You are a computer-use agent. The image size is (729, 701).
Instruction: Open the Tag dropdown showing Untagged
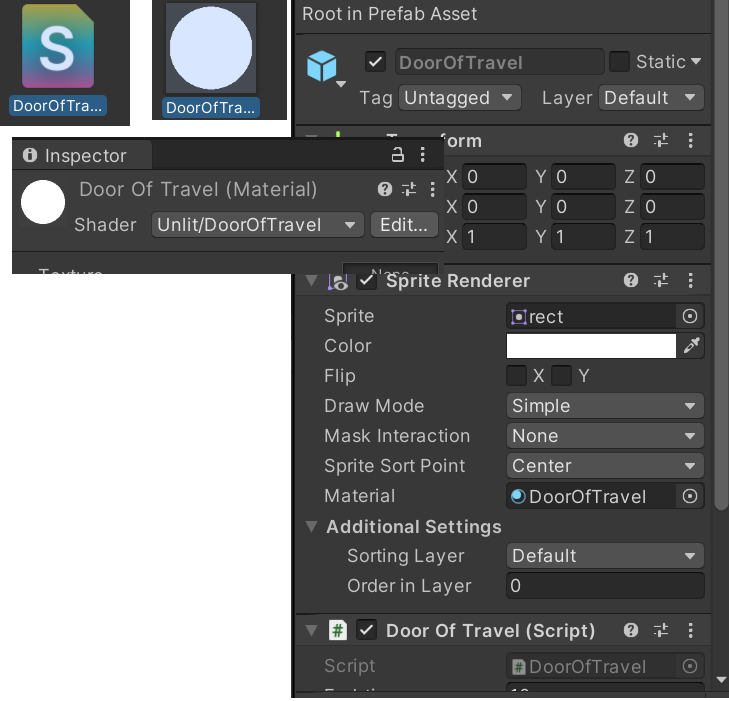(459, 98)
